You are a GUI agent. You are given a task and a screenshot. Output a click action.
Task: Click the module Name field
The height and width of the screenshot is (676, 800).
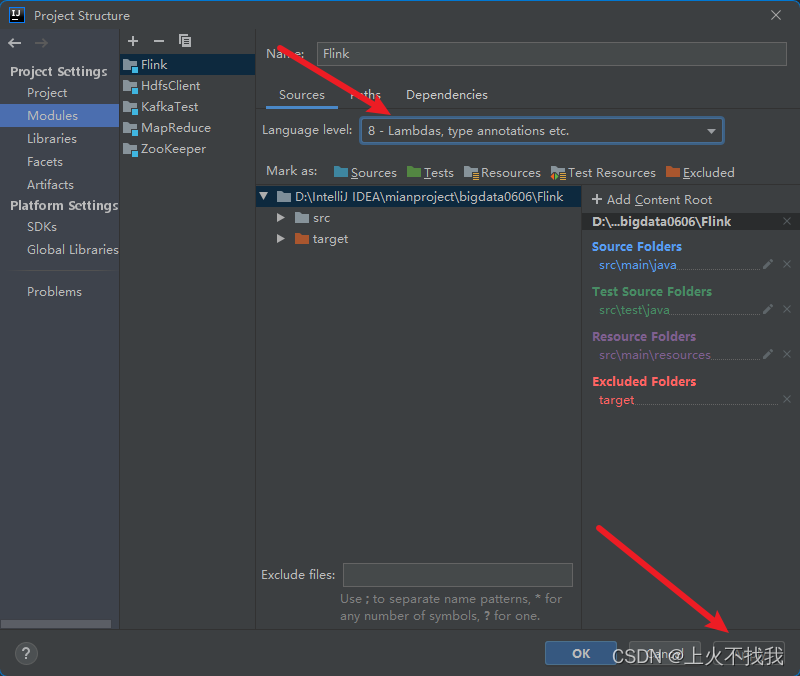pos(552,54)
